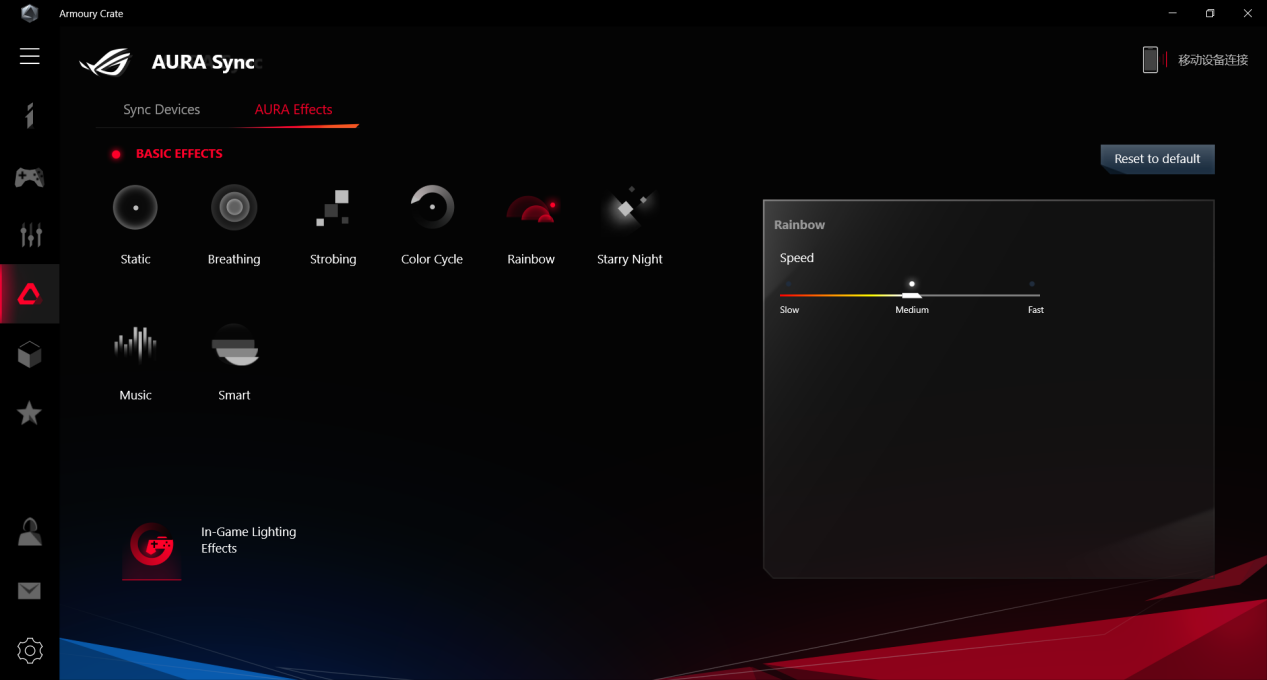
Task: Open the star Featured sidebar icon
Action: (x=30, y=413)
